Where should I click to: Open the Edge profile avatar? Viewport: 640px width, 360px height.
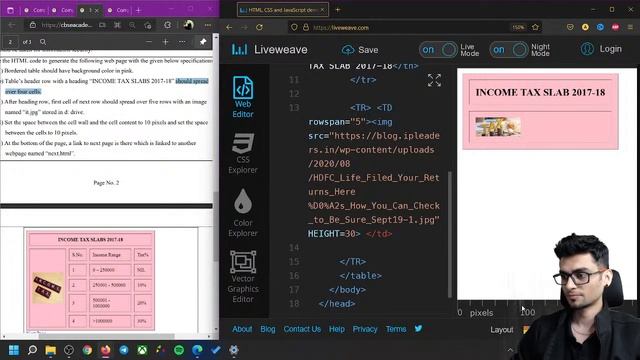pos(188,25)
